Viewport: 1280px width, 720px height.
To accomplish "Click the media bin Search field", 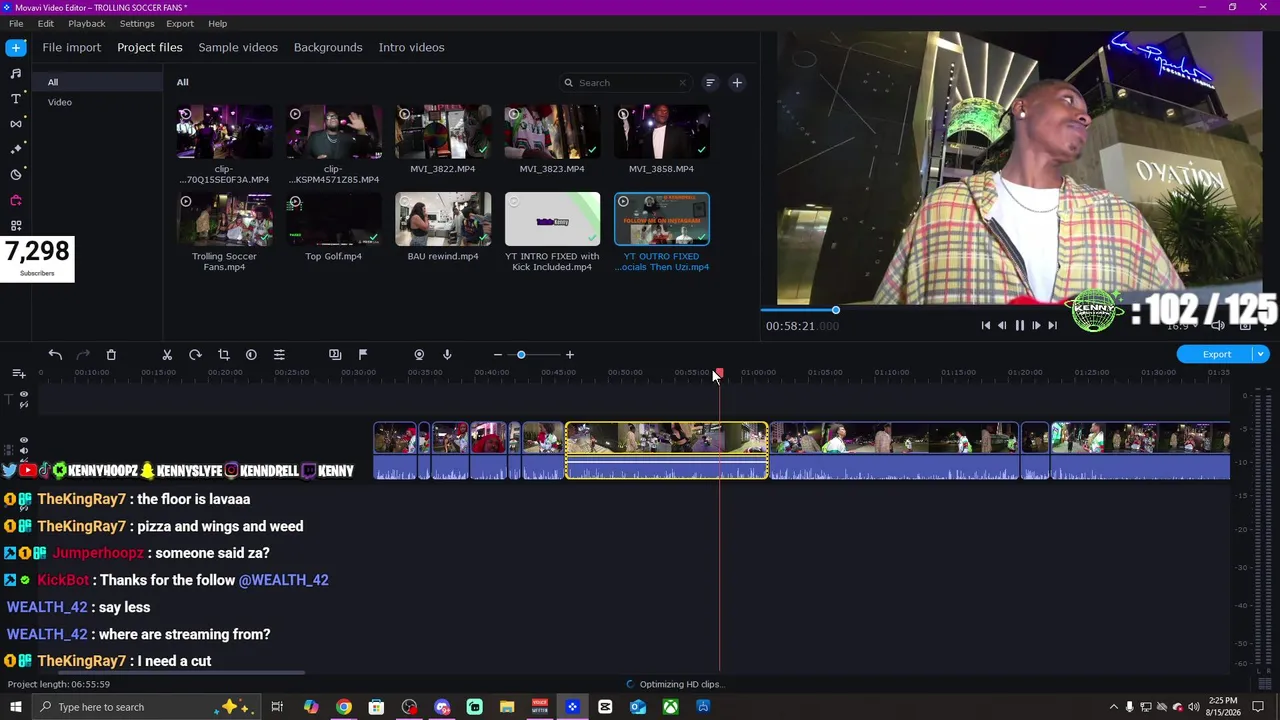I will tap(626, 83).
